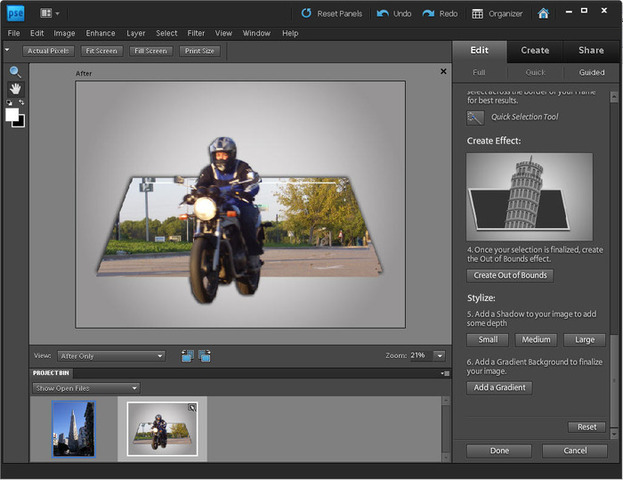Select the Zoom magnifier tool

(x=15, y=72)
